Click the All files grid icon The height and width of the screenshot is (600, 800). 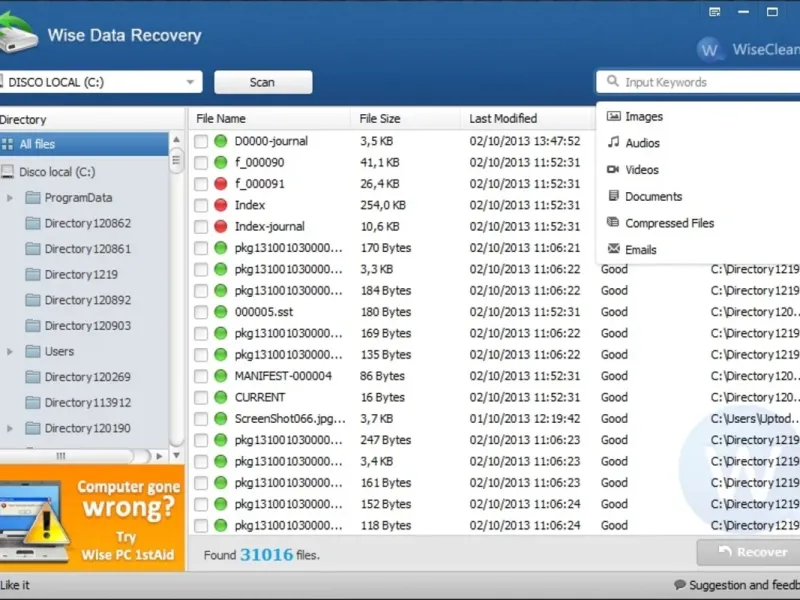point(7,144)
